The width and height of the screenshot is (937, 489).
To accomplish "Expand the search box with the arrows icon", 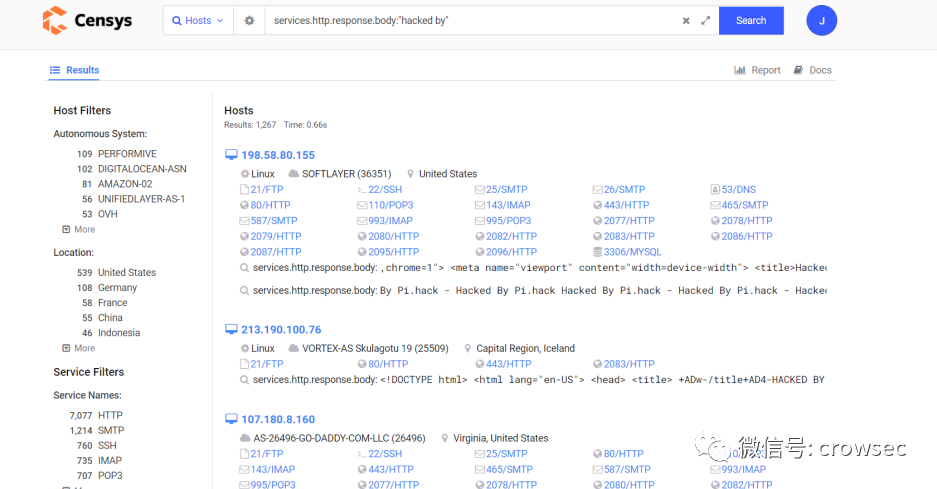I will click(x=706, y=20).
